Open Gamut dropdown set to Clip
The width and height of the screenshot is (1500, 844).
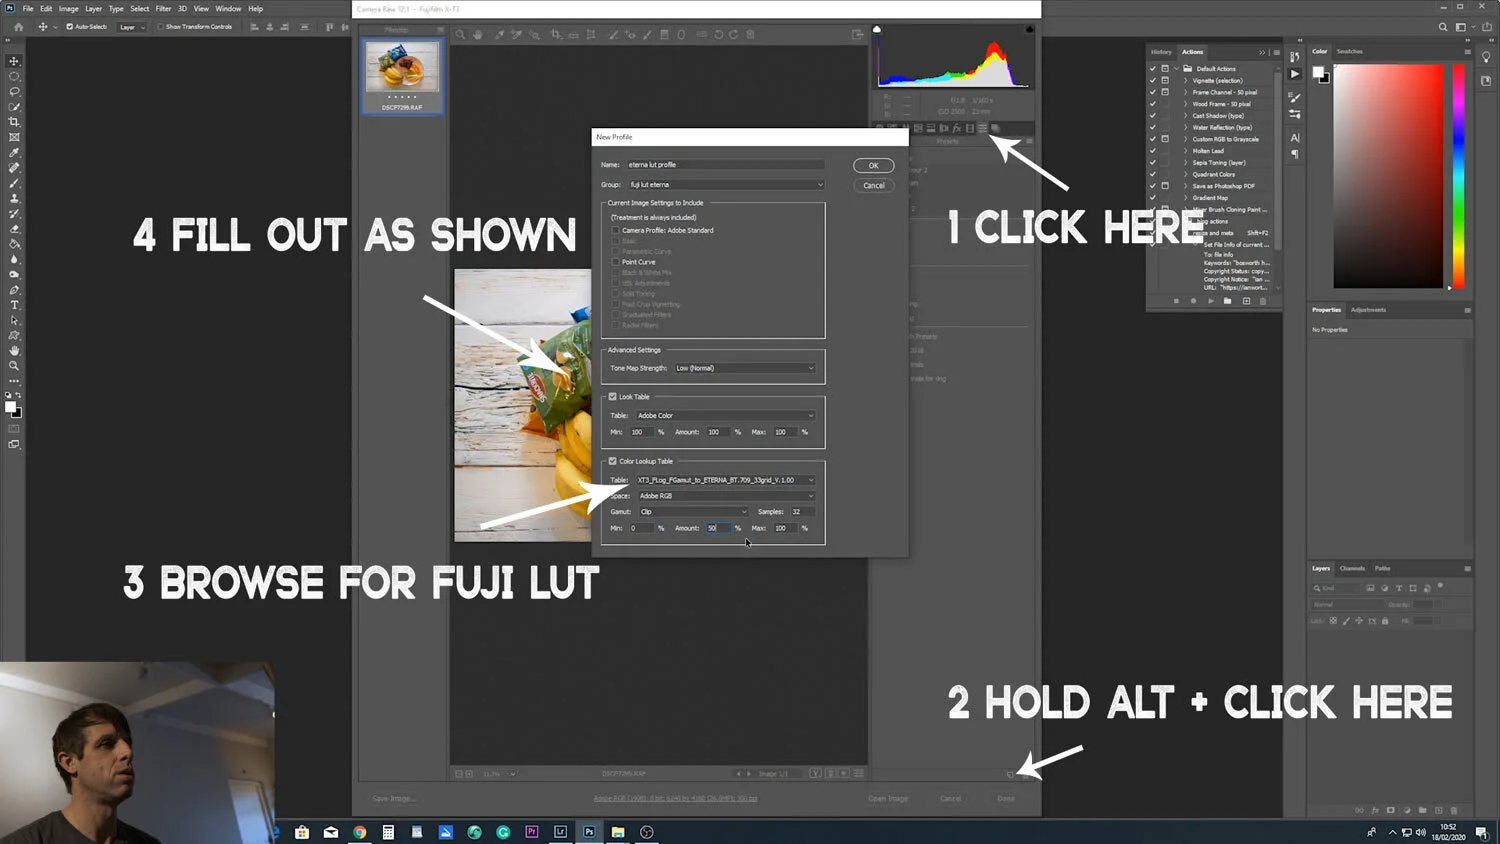click(x=692, y=512)
